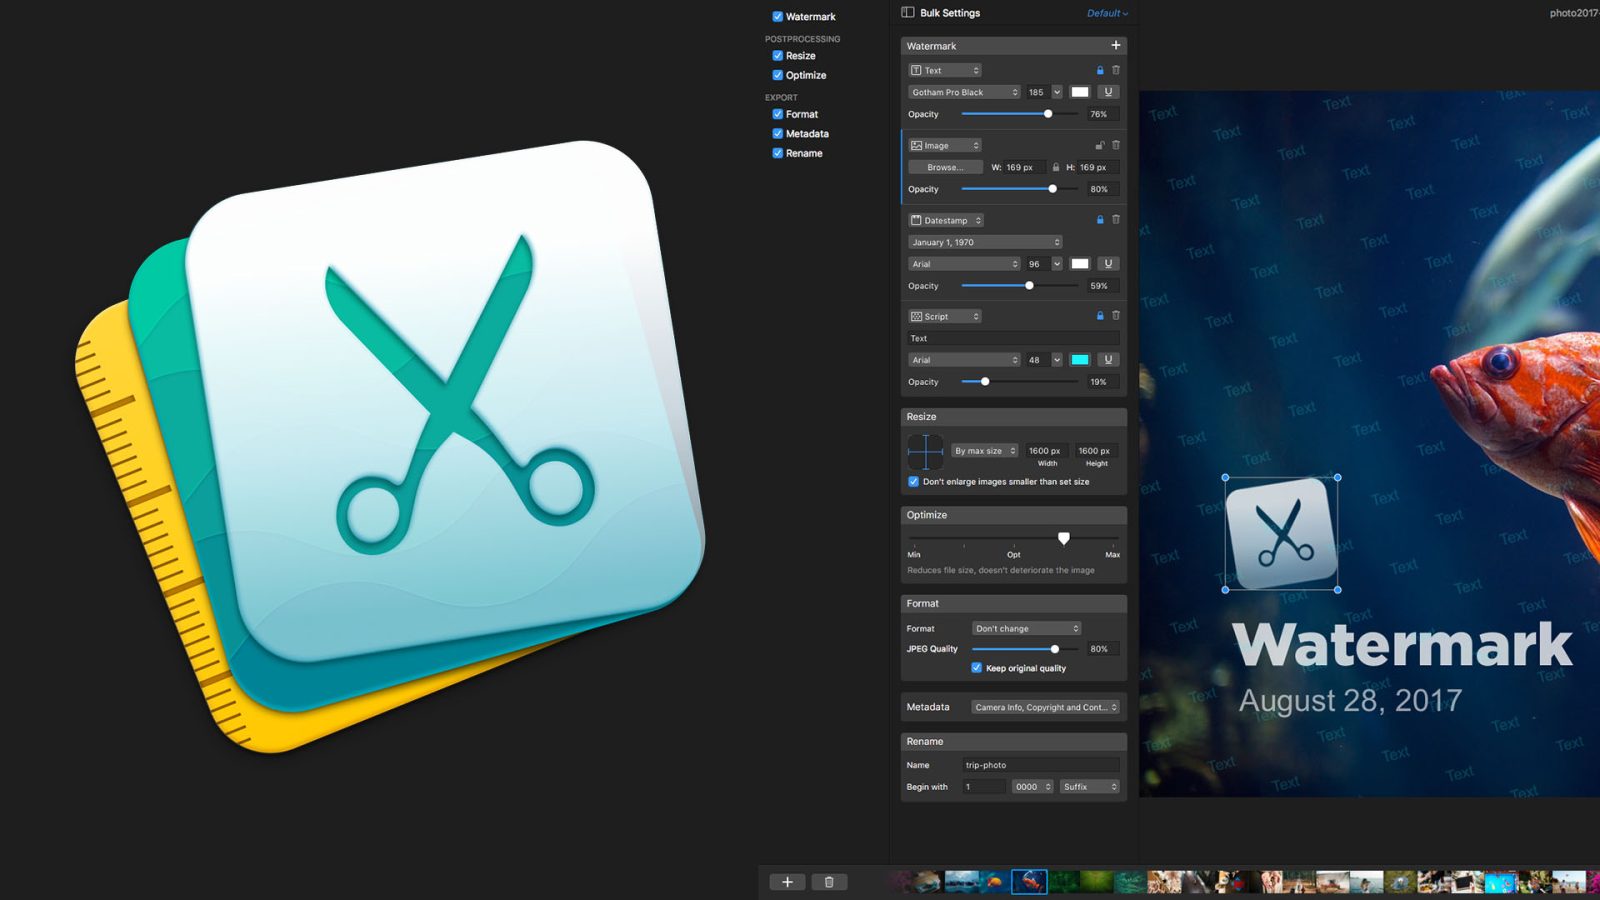Screen dimensions: 1600x900
Task: Toggle Bulk Settings sidebar panel icon
Action: pyautogui.click(x=908, y=13)
